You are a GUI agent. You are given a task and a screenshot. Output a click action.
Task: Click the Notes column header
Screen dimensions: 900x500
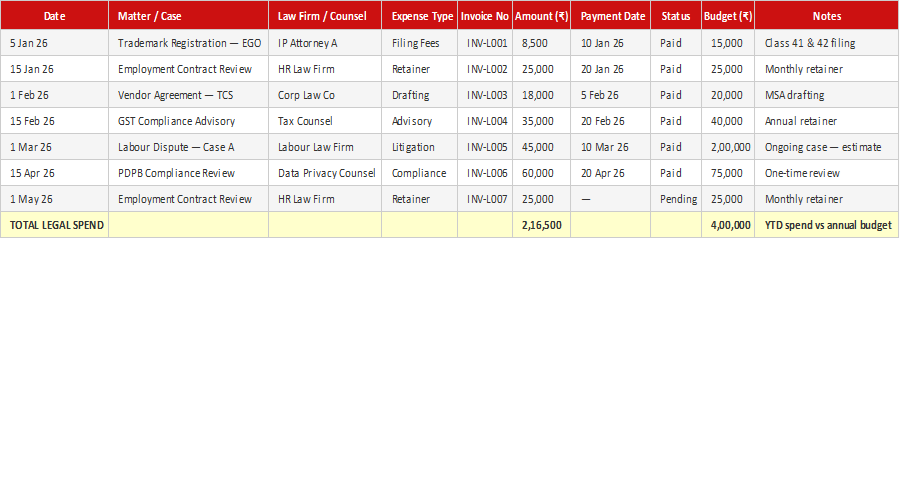827,15
